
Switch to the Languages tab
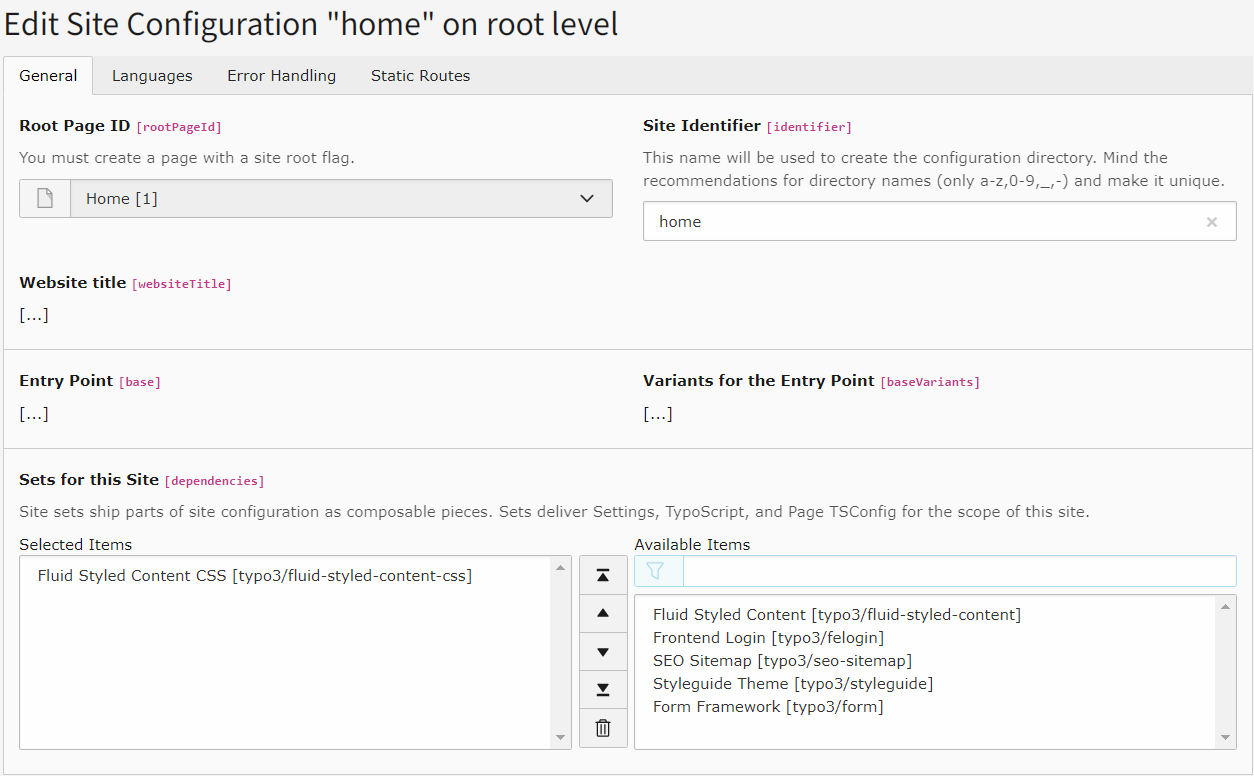(x=152, y=76)
